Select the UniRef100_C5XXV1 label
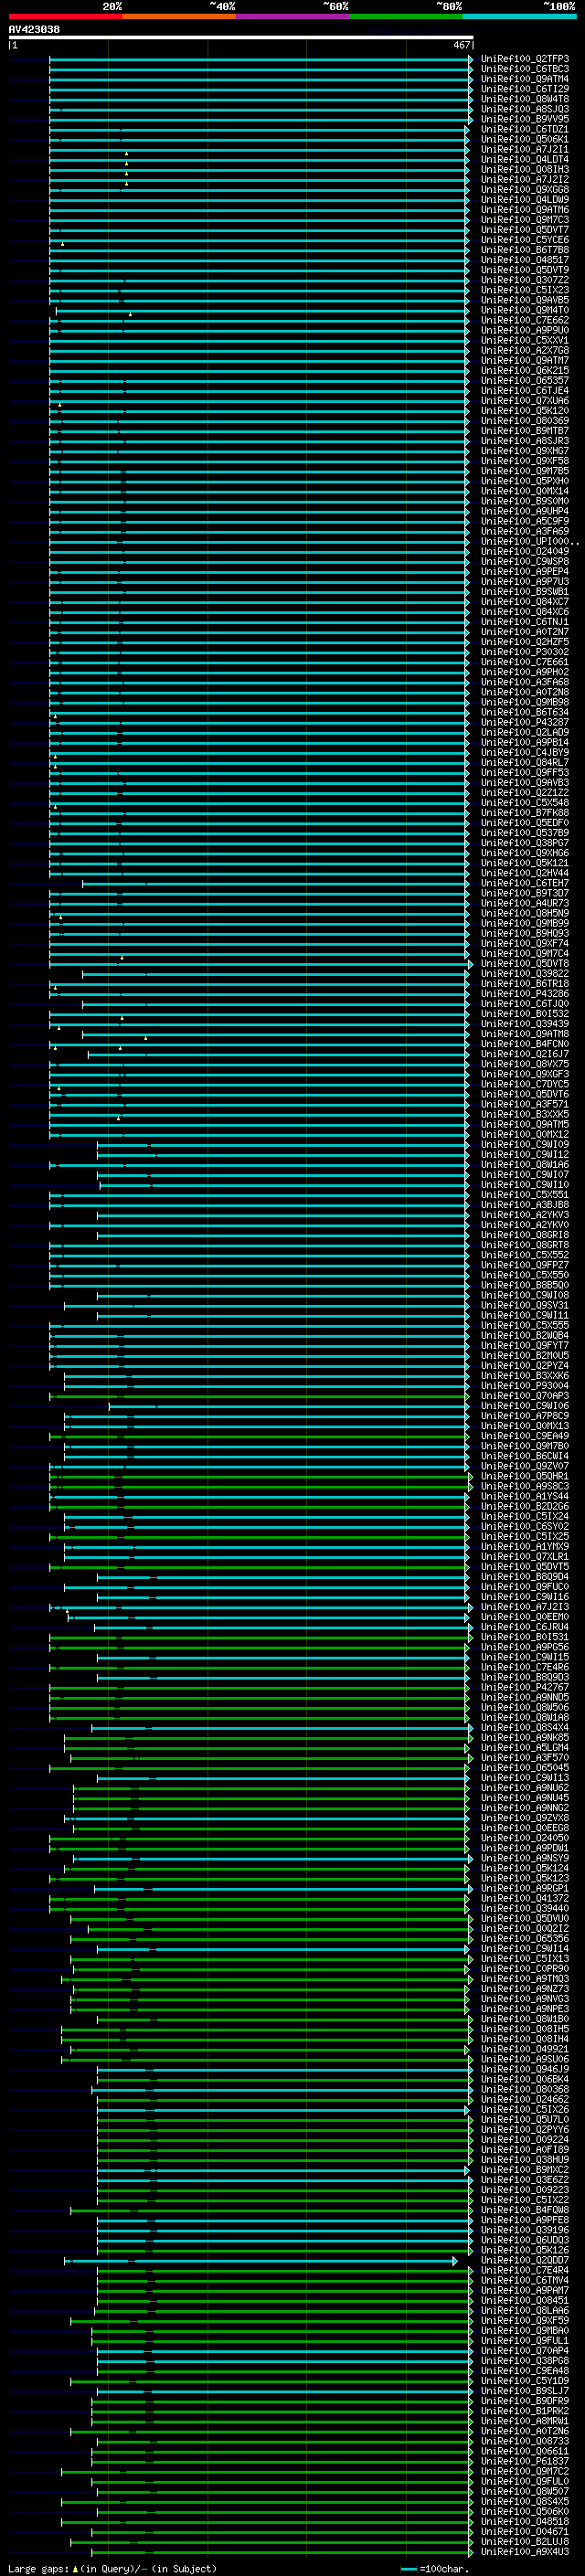The height and width of the screenshot is (2576, 585). (x=525, y=340)
